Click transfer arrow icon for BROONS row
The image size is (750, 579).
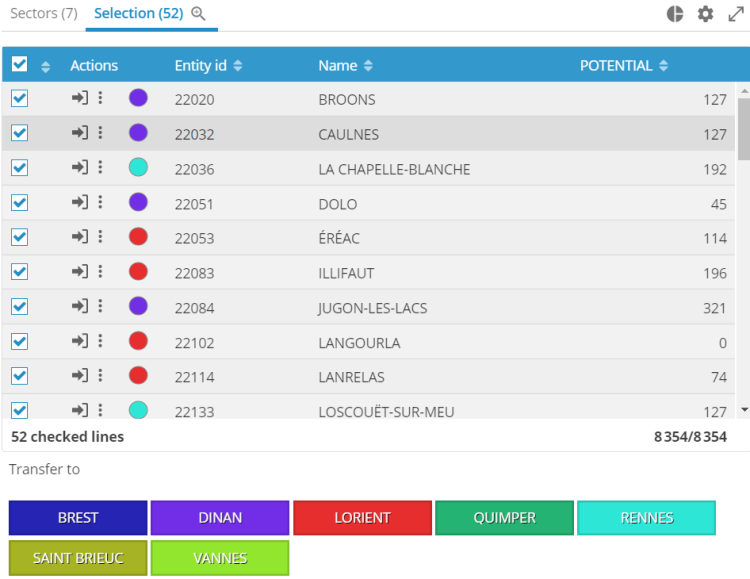click(80, 98)
